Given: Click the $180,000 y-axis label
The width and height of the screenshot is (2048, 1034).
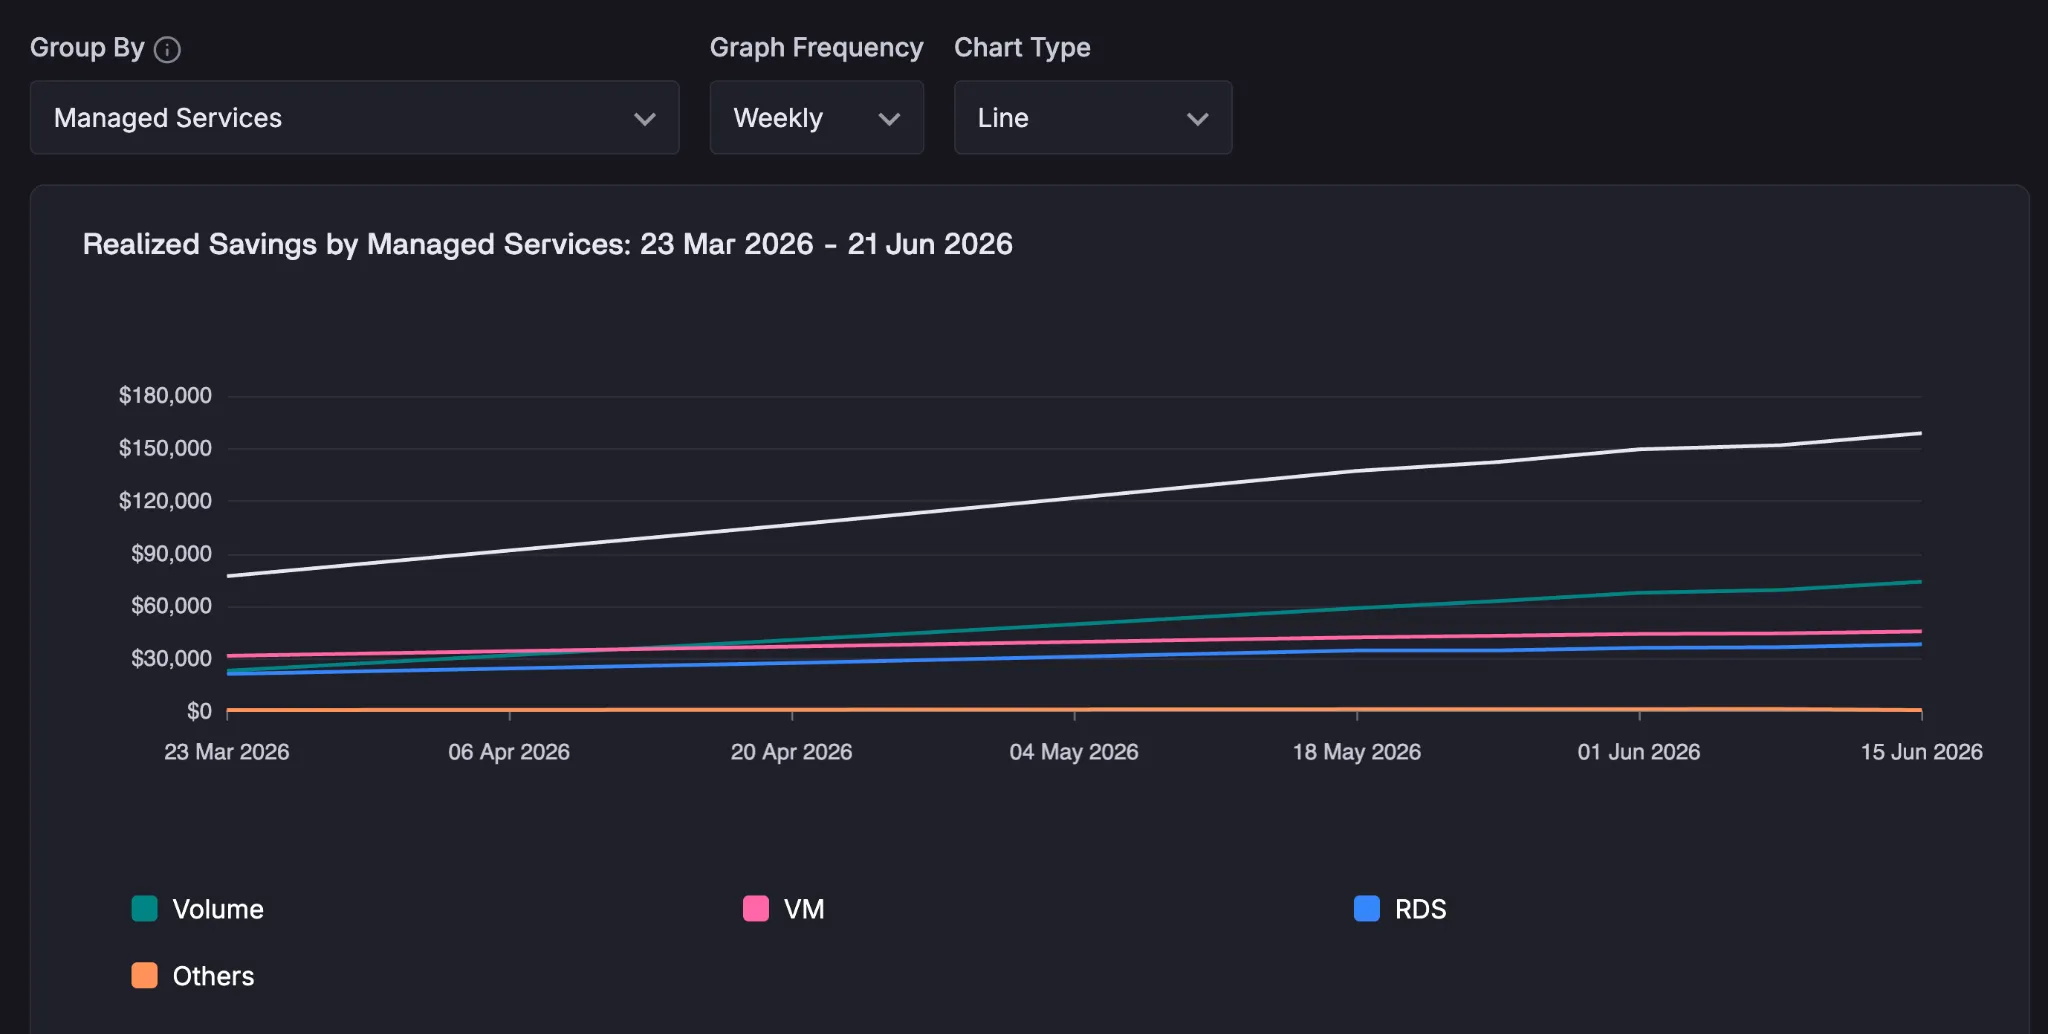Looking at the screenshot, I should [x=165, y=396].
